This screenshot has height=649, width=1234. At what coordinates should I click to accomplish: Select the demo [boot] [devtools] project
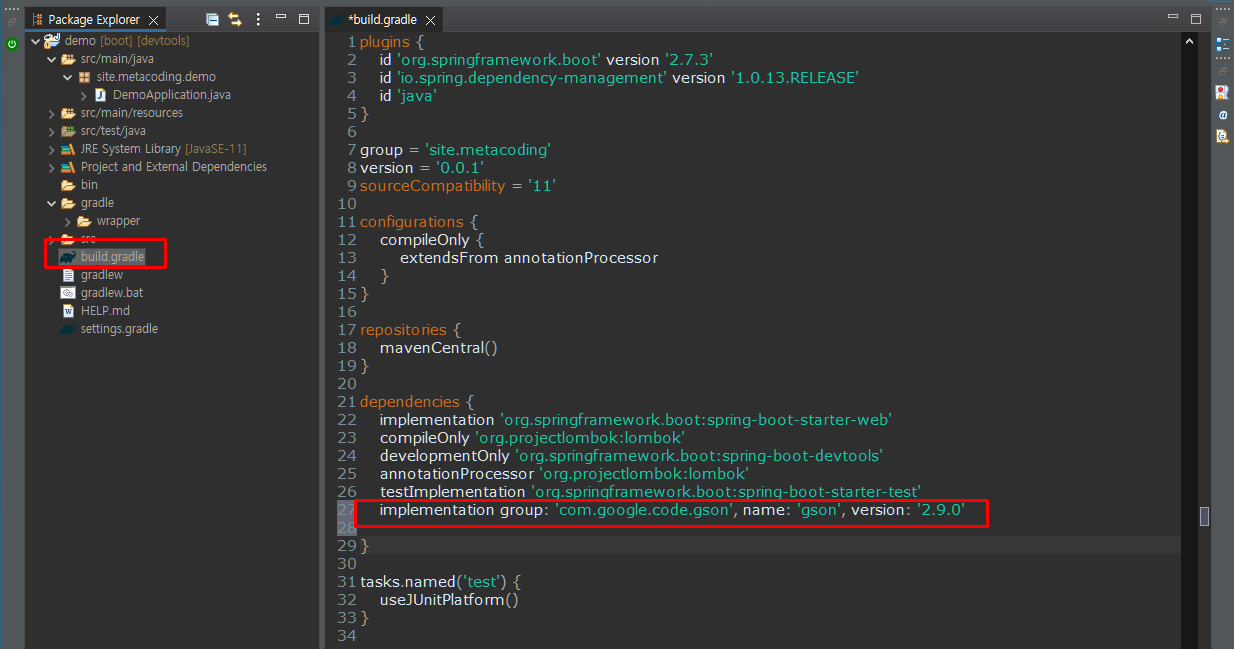(118, 41)
